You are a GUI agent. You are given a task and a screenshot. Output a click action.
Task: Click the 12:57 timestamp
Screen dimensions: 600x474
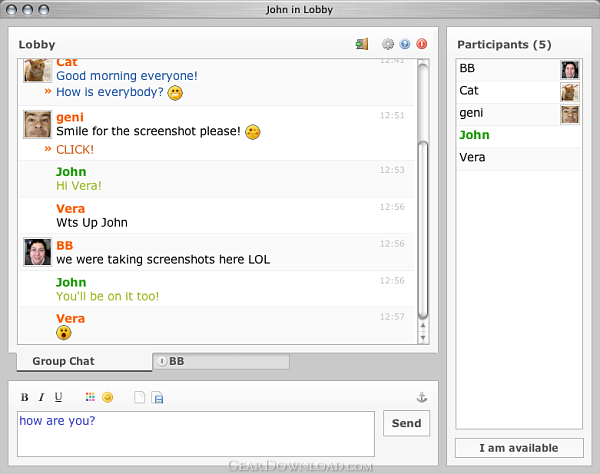392,317
